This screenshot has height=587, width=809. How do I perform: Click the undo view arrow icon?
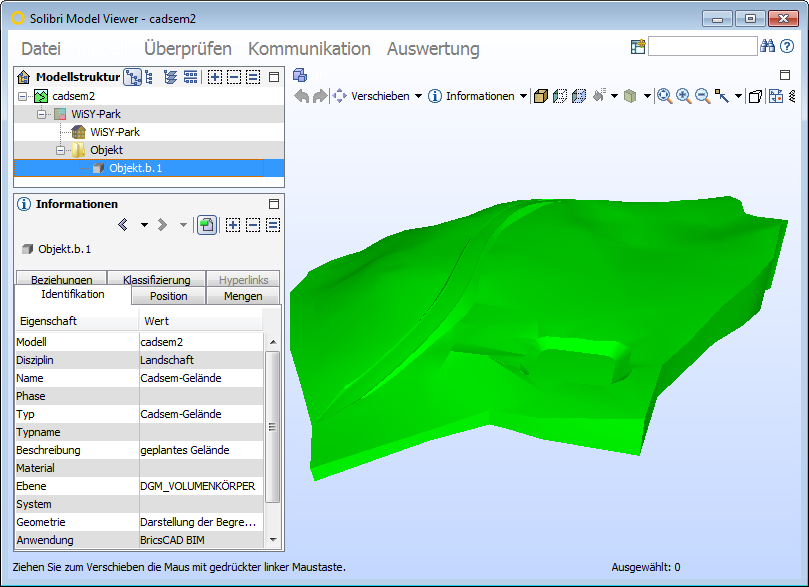pyautogui.click(x=302, y=96)
